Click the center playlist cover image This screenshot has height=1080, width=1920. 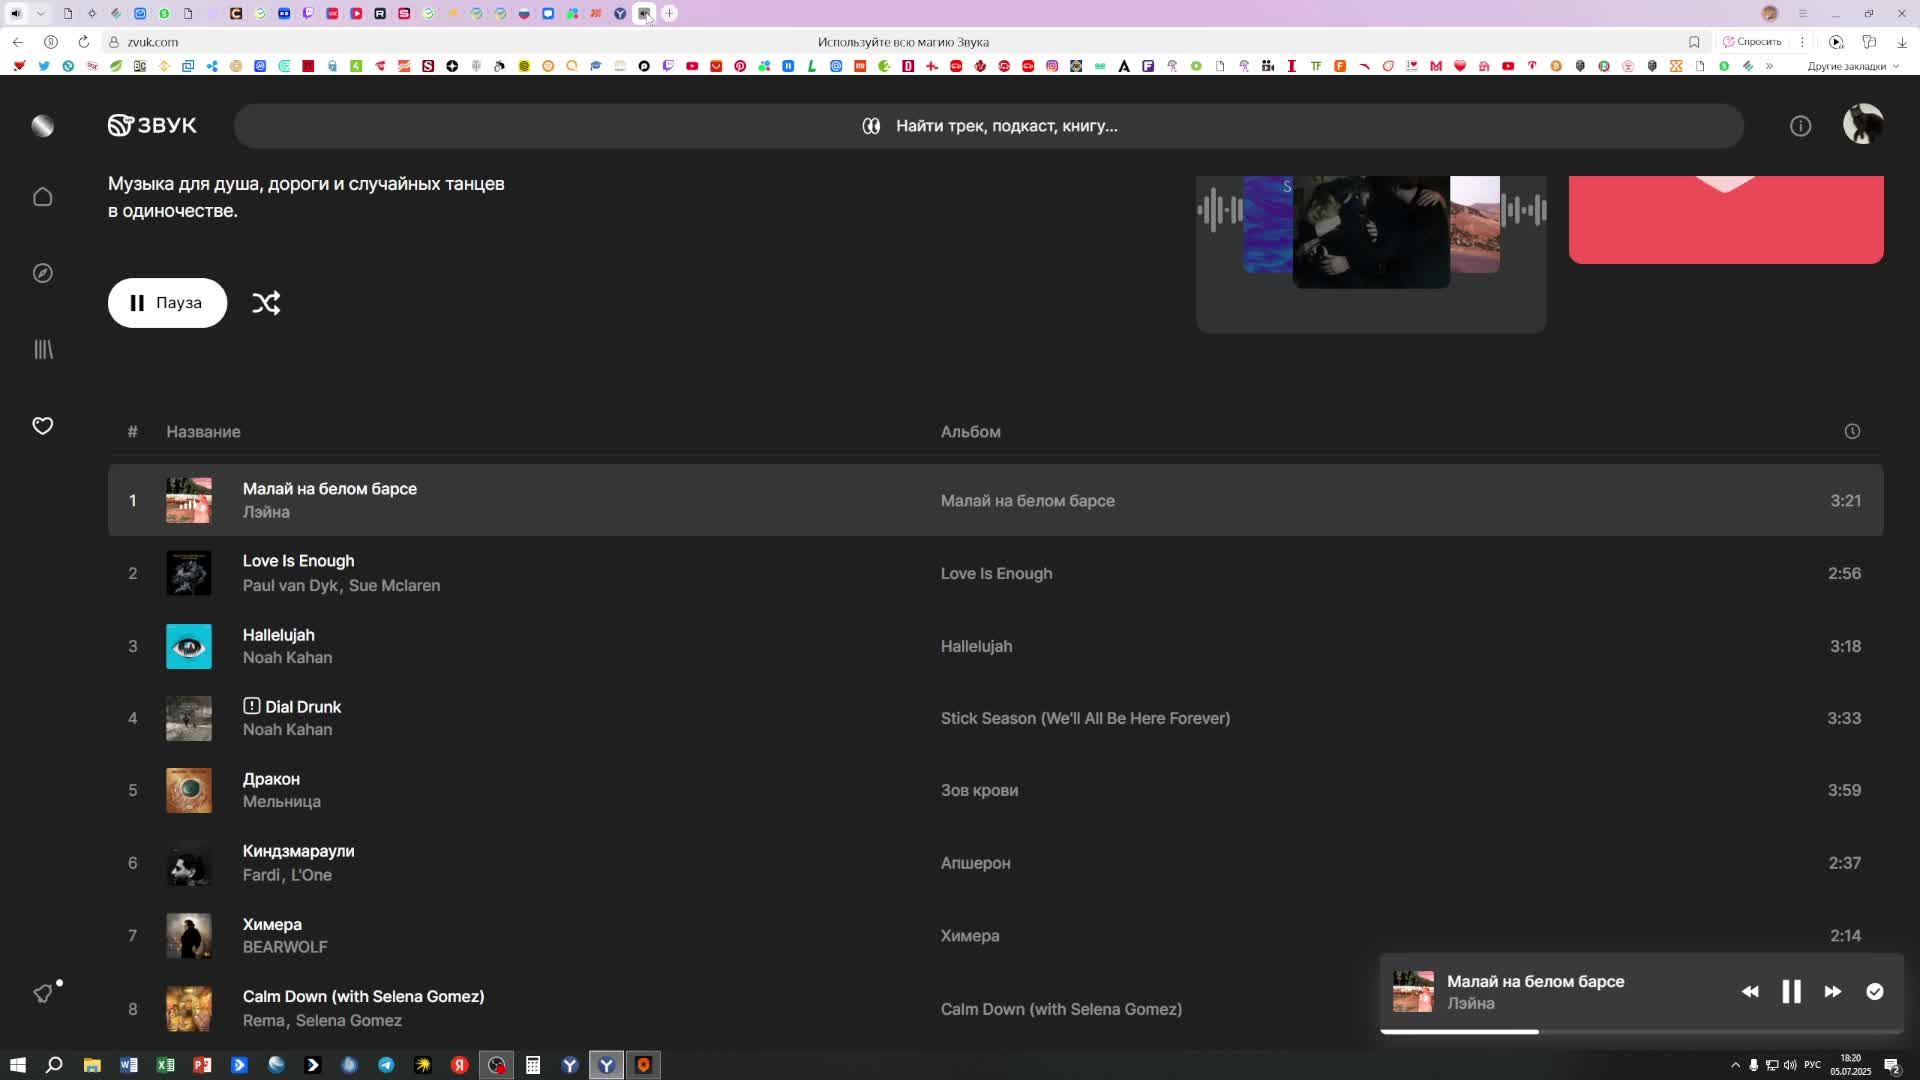pos(1371,232)
